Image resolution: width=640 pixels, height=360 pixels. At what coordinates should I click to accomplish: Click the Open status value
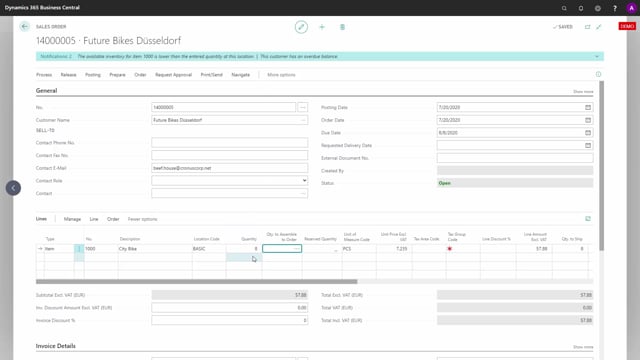[x=515, y=183]
